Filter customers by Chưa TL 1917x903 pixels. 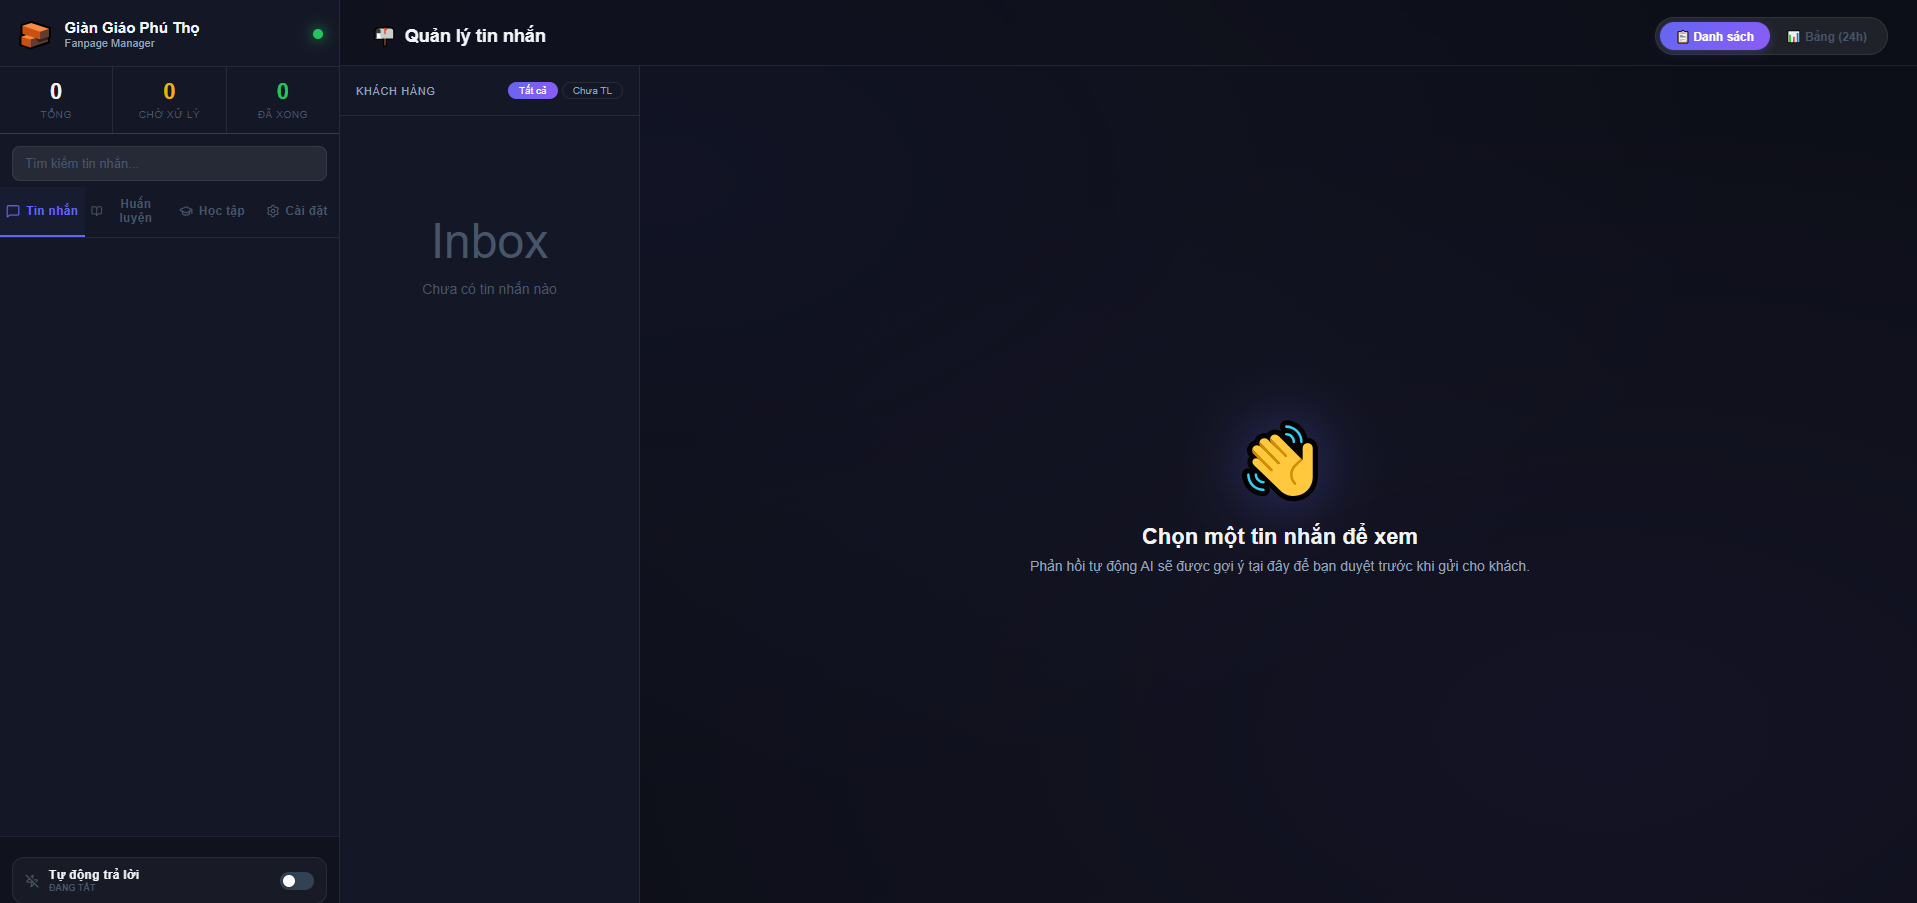pyautogui.click(x=592, y=91)
